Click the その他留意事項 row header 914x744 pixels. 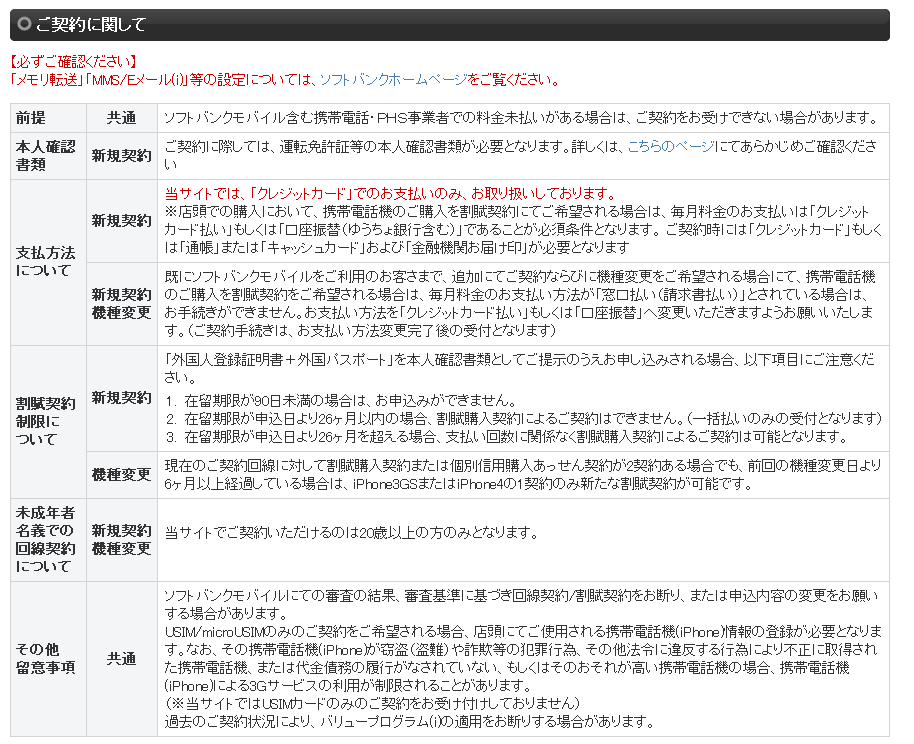45,658
